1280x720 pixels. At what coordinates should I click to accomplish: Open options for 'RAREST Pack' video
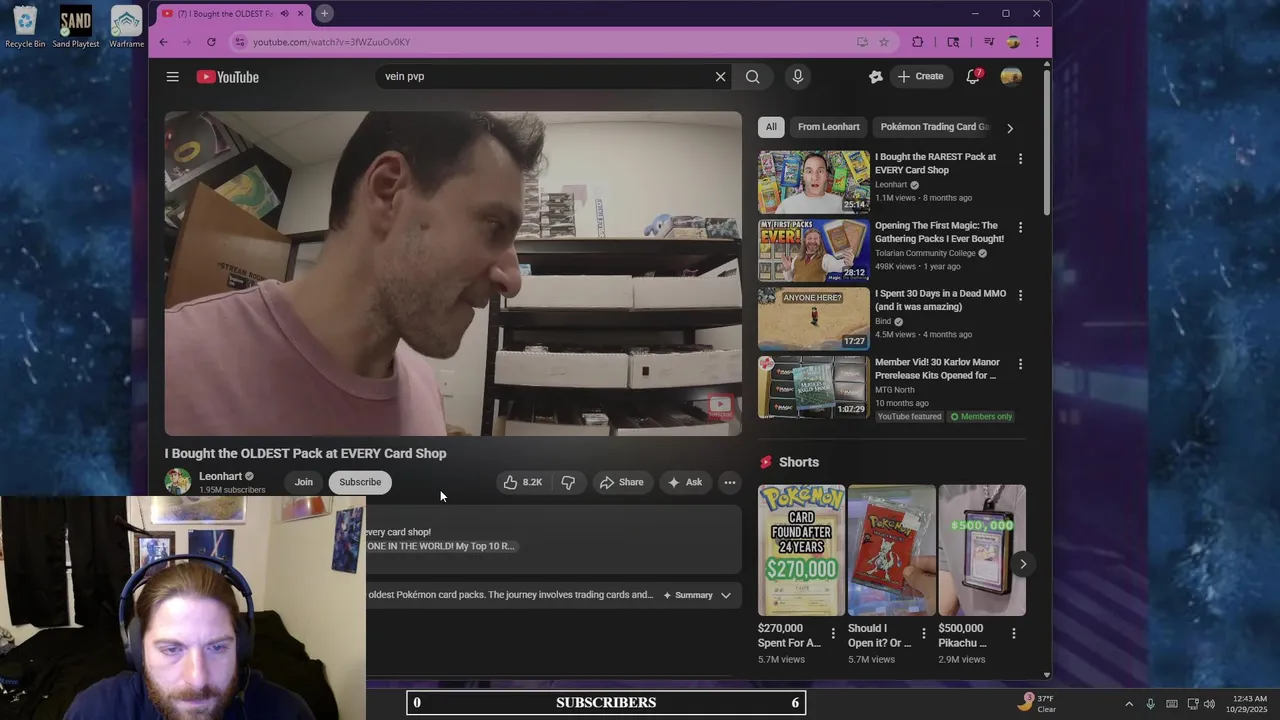pyautogui.click(x=1020, y=159)
